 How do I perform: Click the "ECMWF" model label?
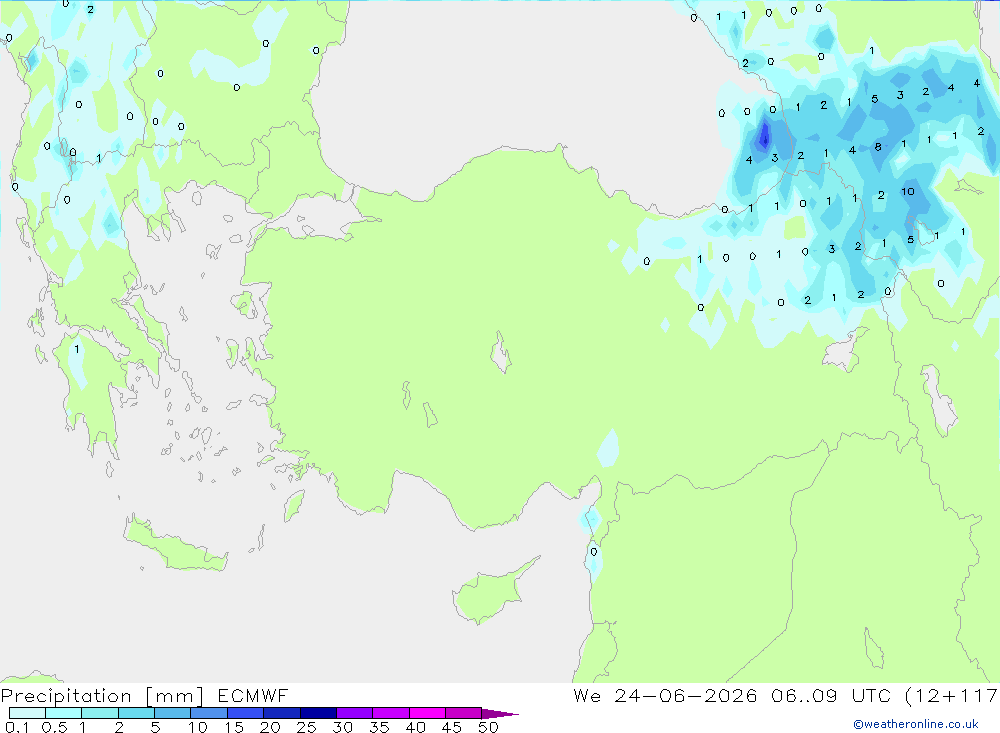pyautogui.click(x=253, y=695)
